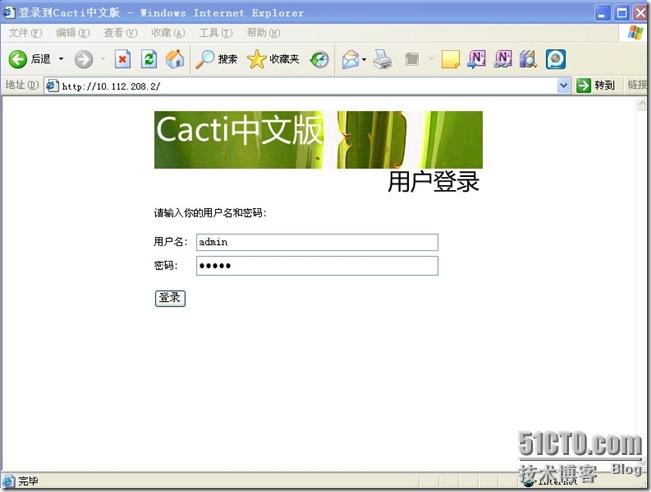The height and width of the screenshot is (492, 651).
Task: Click the IE icon in title bar
Action: 8,12
